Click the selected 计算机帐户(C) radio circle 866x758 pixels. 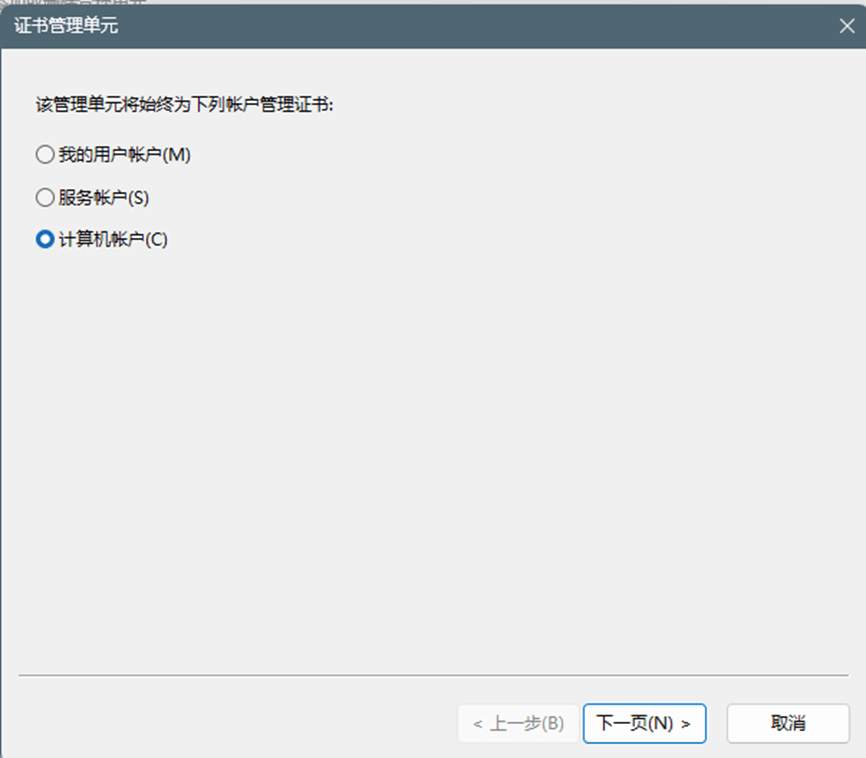point(45,239)
